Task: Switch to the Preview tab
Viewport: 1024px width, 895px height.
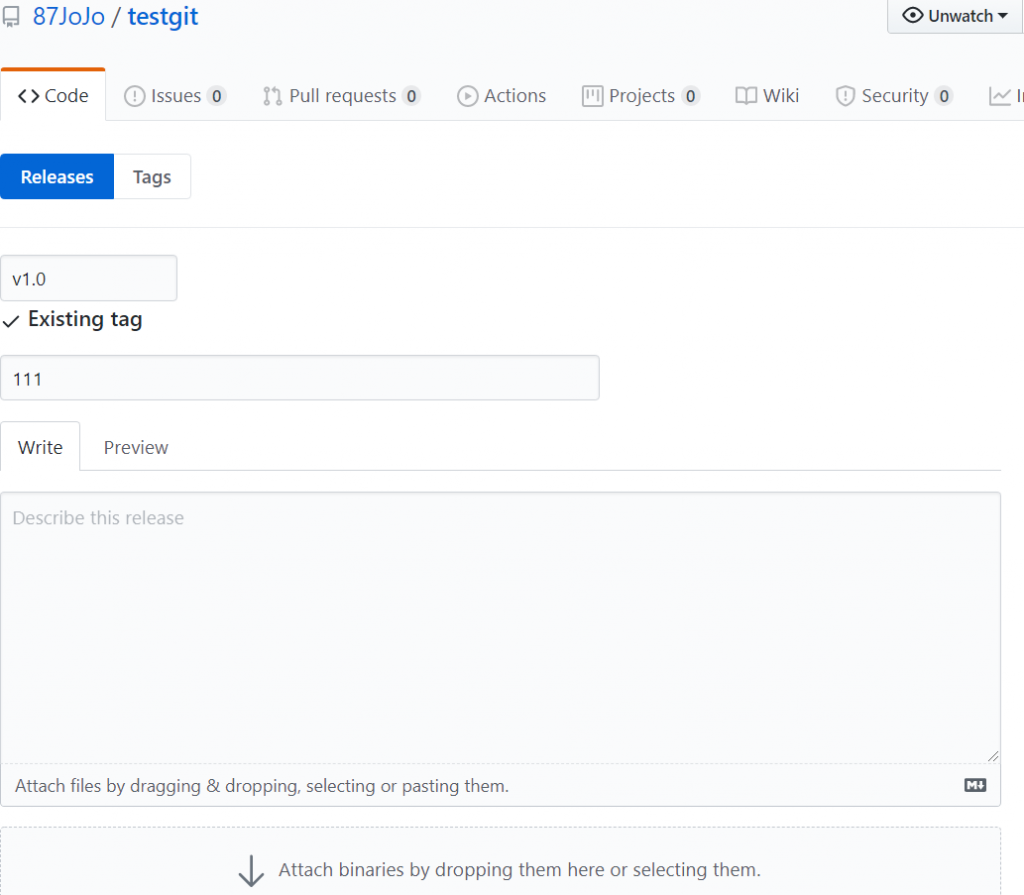Action: pyautogui.click(x=136, y=447)
